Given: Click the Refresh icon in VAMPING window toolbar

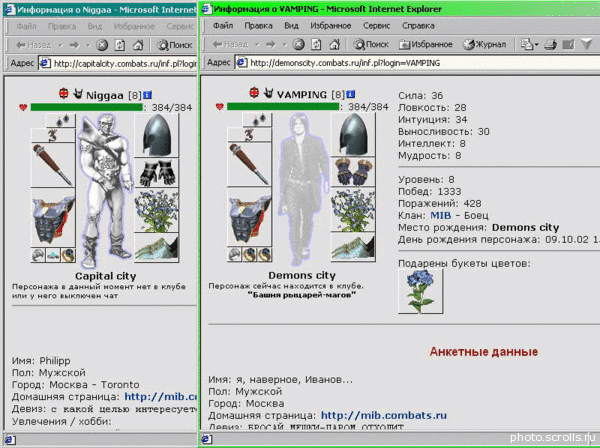Looking at the screenshot, I should (x=316, y=45).
